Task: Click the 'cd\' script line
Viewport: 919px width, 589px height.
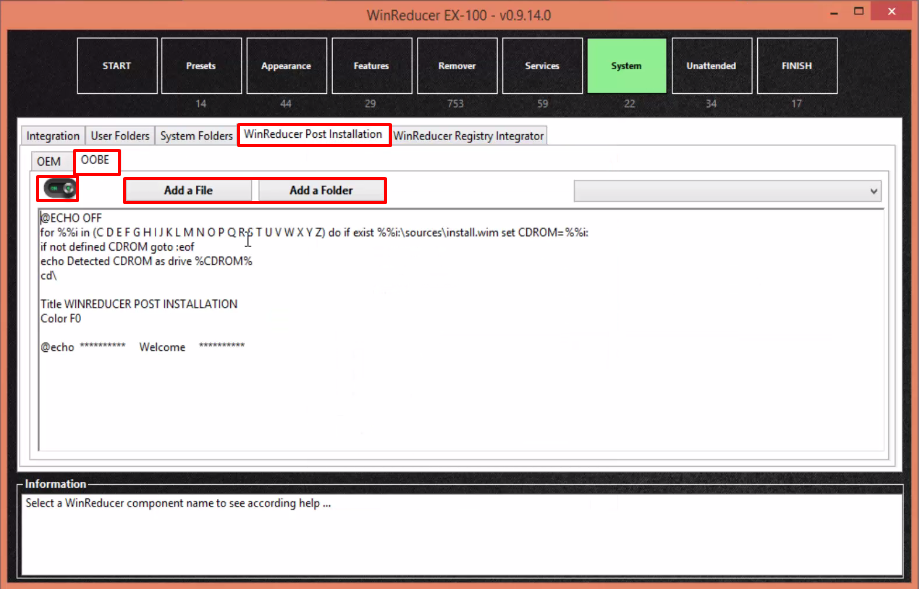Action: tap(49, 275)
